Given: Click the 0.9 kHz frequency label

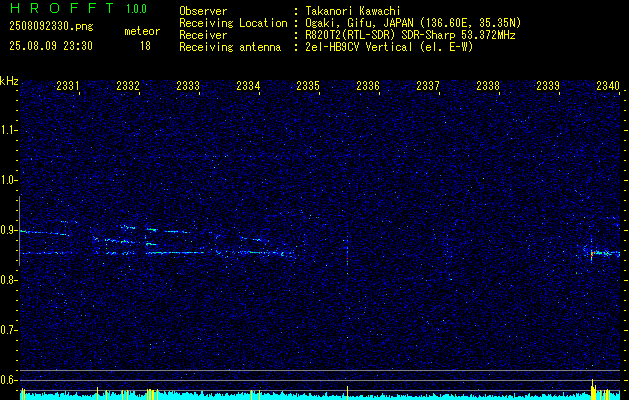Looking at the screenshot, I should click(x=8, y=230).
